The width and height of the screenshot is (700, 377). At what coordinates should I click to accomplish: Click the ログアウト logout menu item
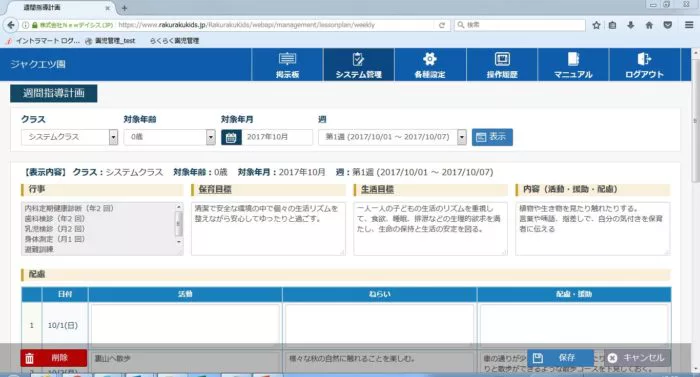pos(644,65)
